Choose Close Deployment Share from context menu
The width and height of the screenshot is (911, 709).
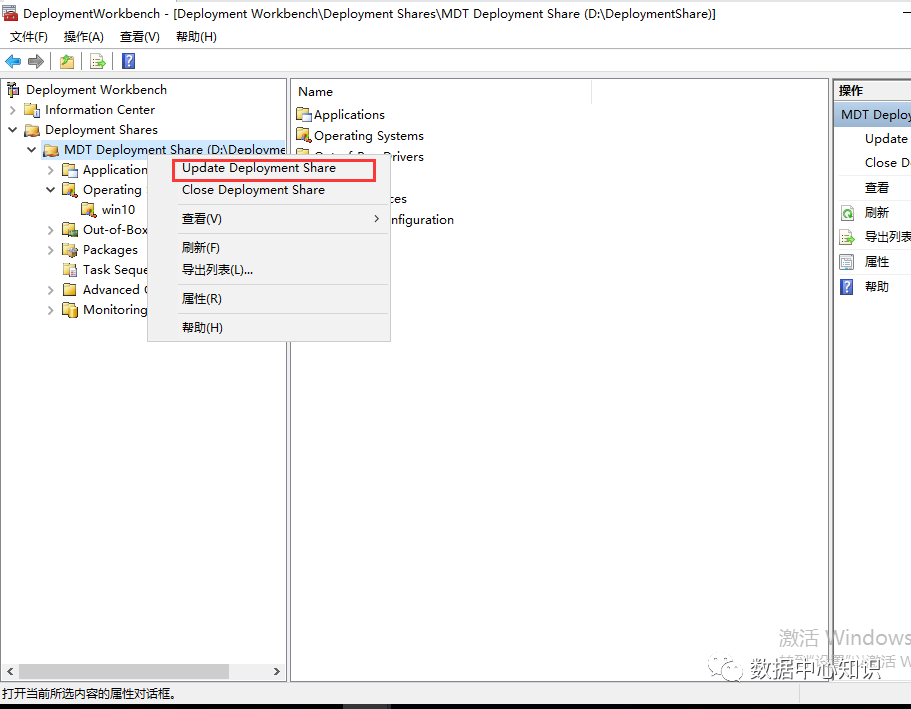pyautogui.click(x=268, y=190)
